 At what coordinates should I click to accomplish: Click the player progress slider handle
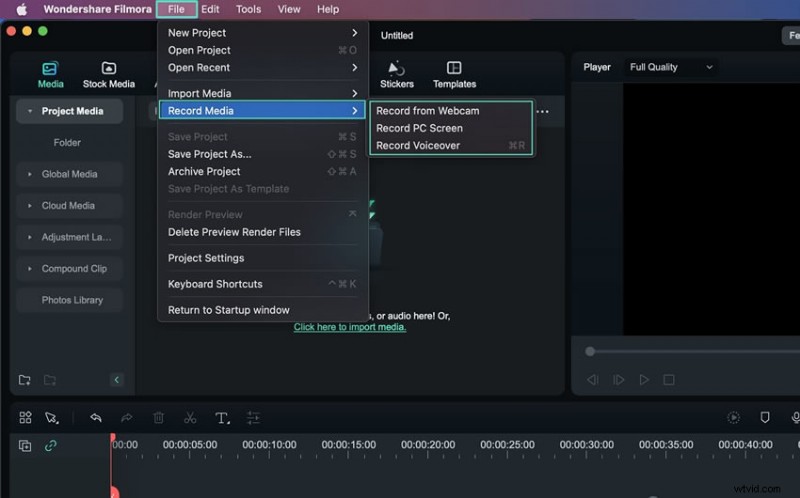click(x=590, y=352)
